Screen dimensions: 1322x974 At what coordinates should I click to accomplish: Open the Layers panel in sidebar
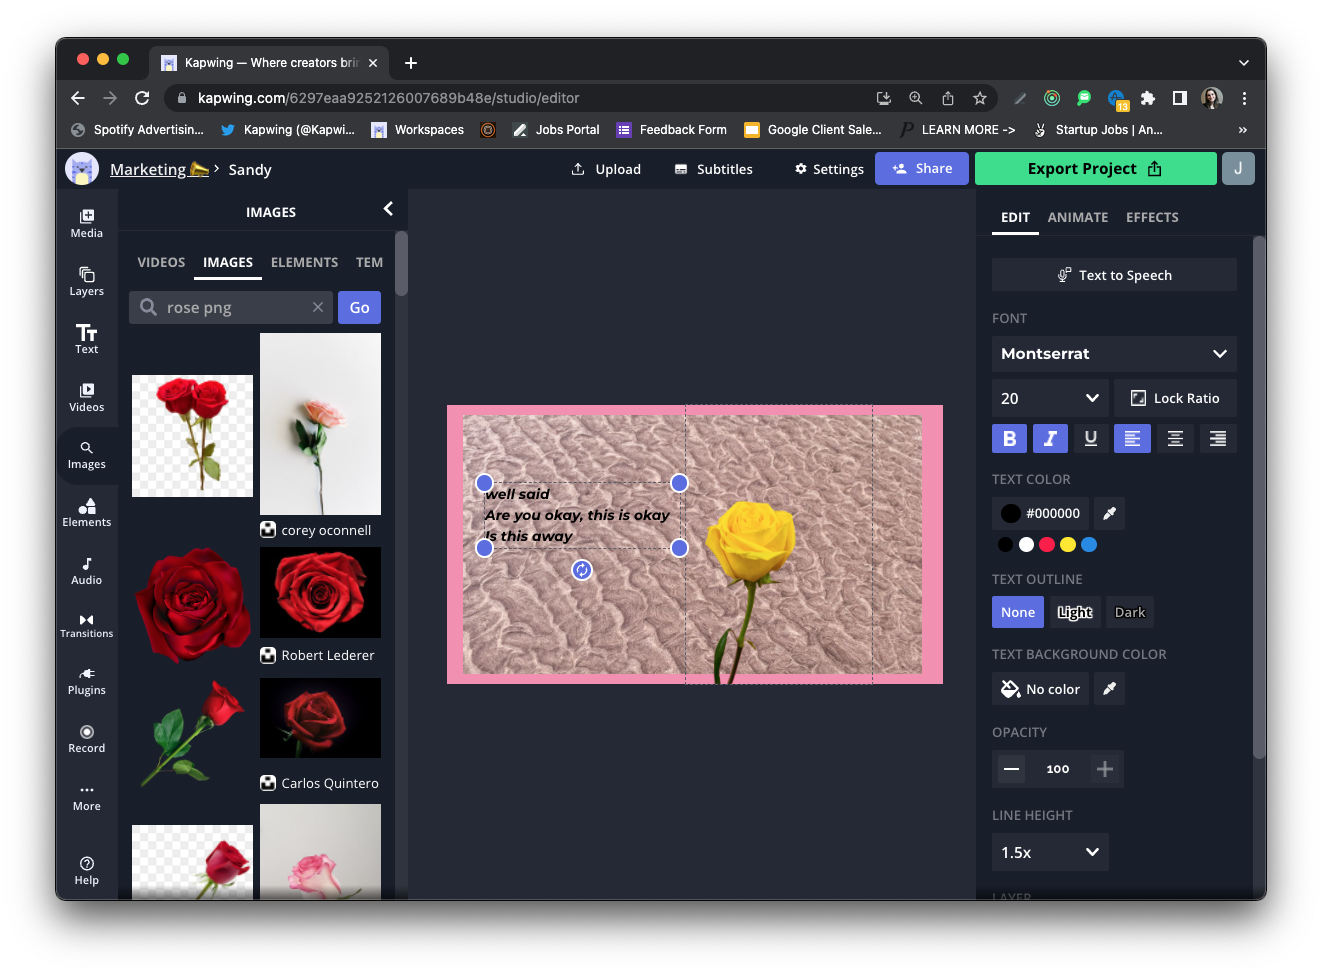[87, 281]
